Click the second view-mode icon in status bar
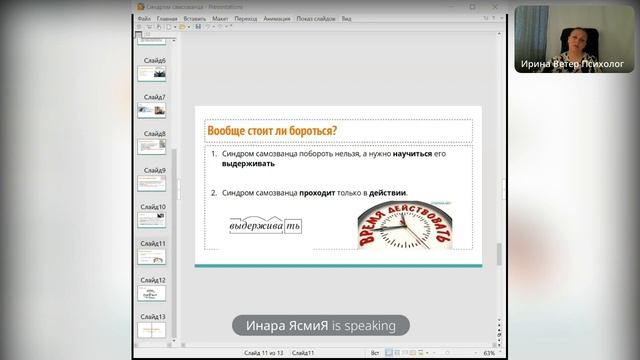Screen dimensions: 640x360 [x=397, y=353]
